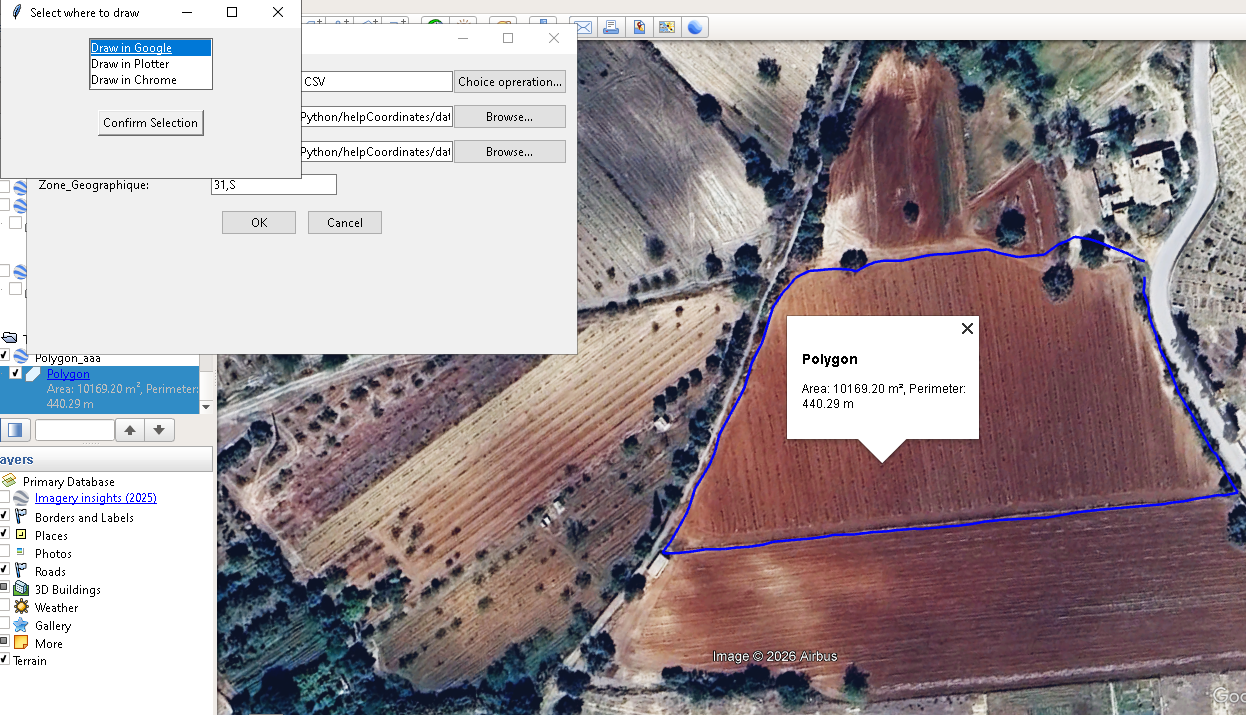Select Draw in Chrome option
The height and width of the screenshot is (715, 1246).
pos(134,80)
